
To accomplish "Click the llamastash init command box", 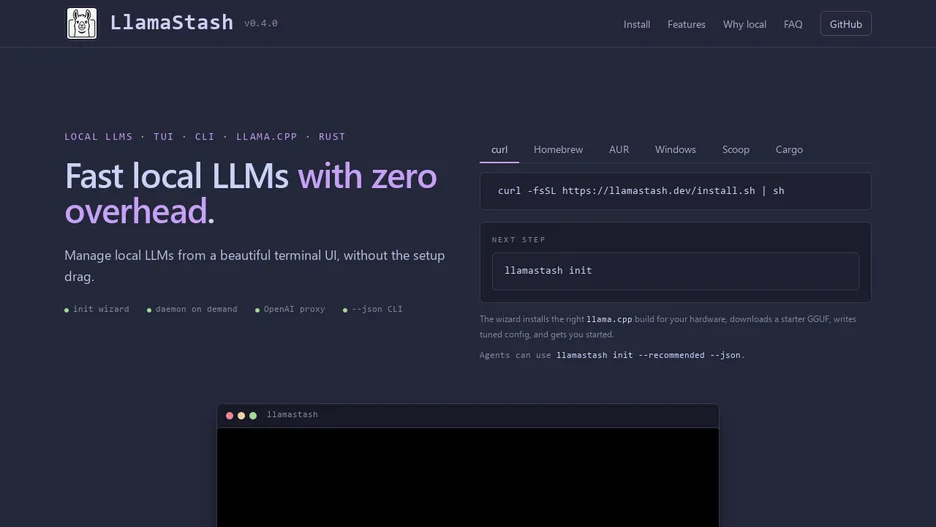I will tap(675, 271).
